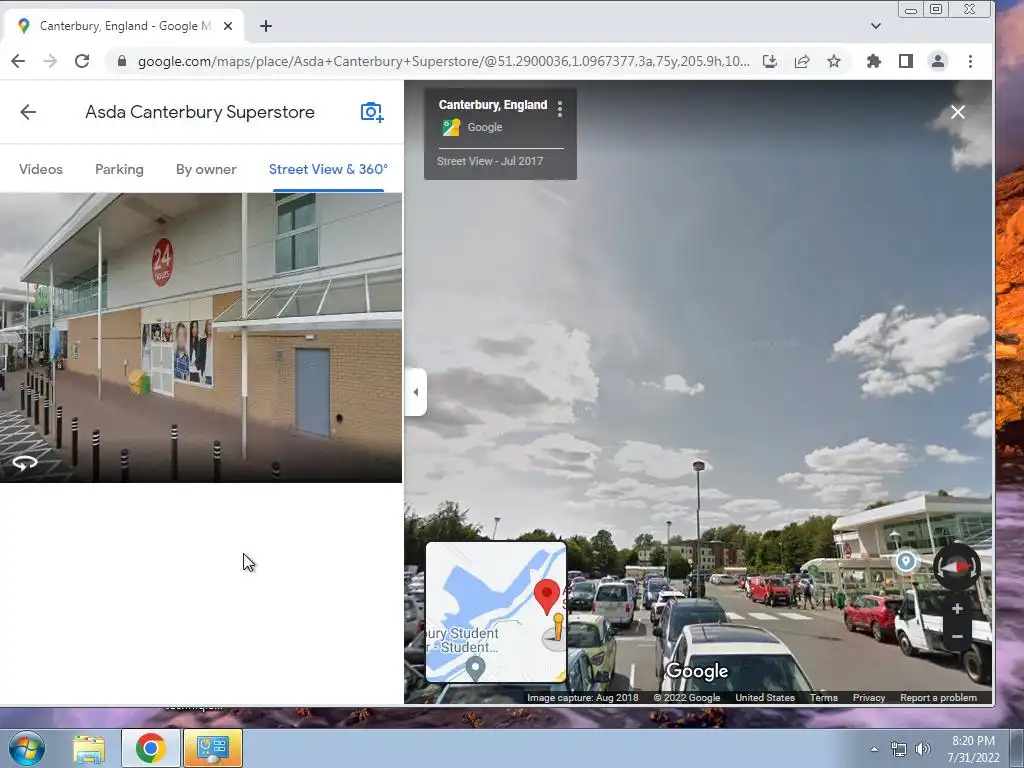Zoom in the Street View
This screenshot has width=1024, height=768.
tap(957, 609)
